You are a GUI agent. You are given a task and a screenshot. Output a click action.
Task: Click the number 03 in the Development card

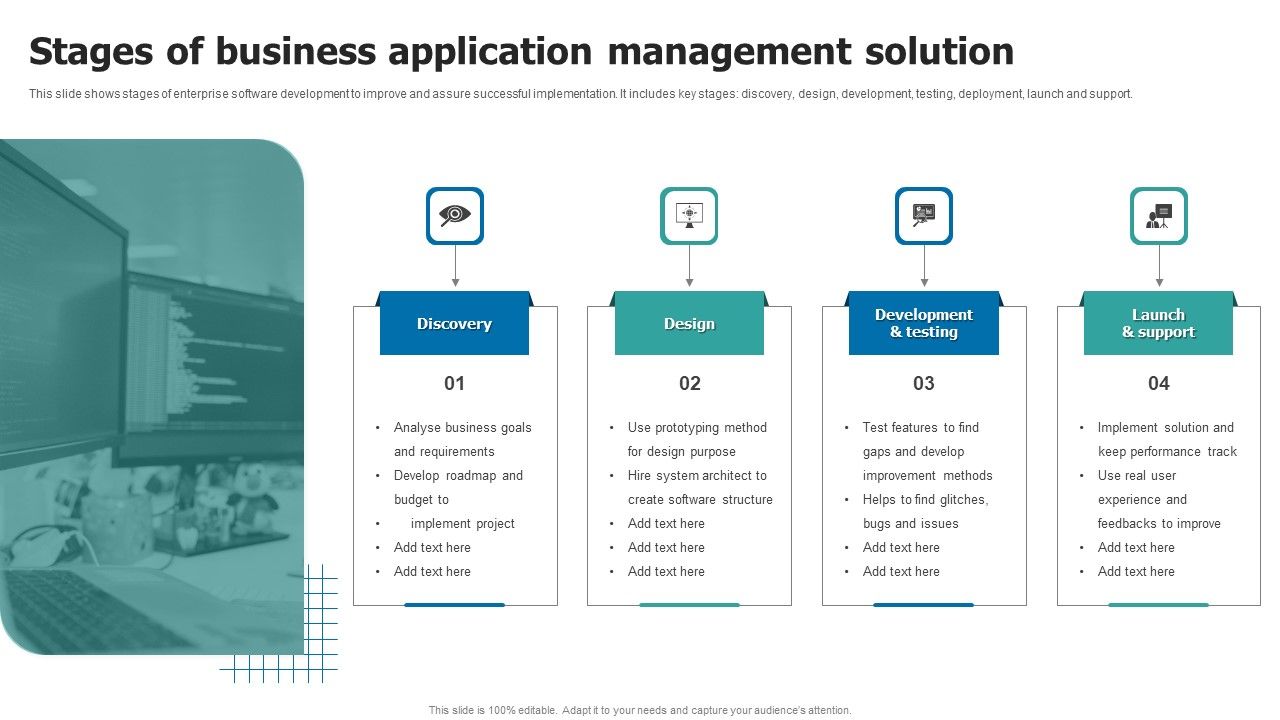tap(924, 383)
